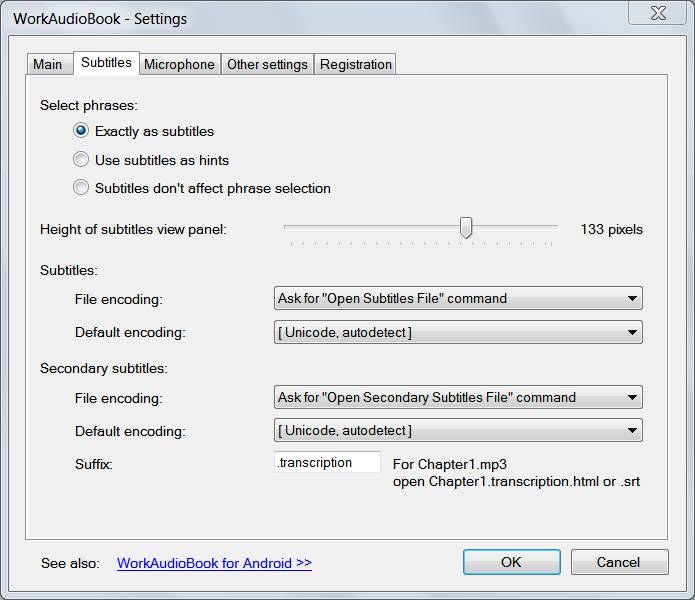Click the subtitles panel height slider thumb
Image resolution: width=695 pixels, height=600 pixels.
tap(465, 229)
